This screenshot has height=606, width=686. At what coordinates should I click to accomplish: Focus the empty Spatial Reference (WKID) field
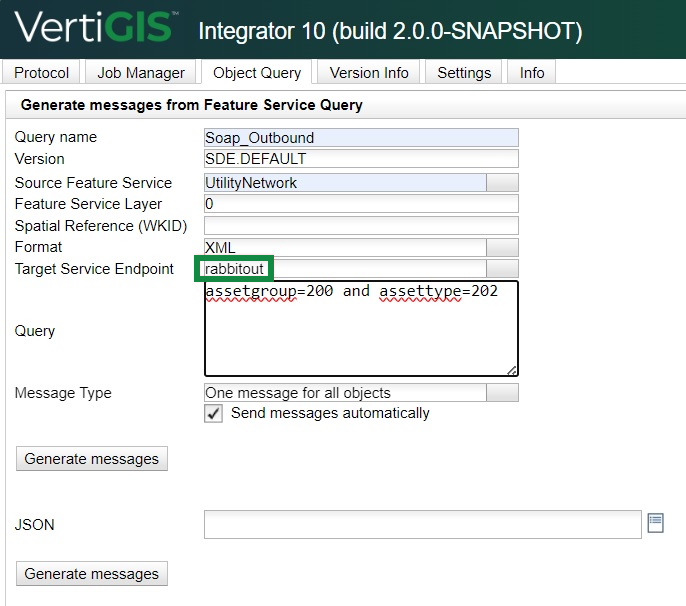361,226
